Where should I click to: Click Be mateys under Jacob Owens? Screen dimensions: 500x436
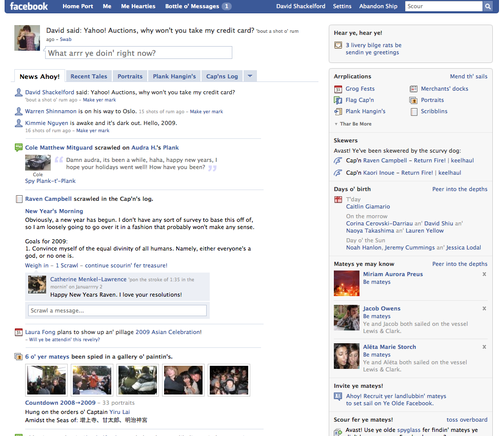click(x=376, y=316)
